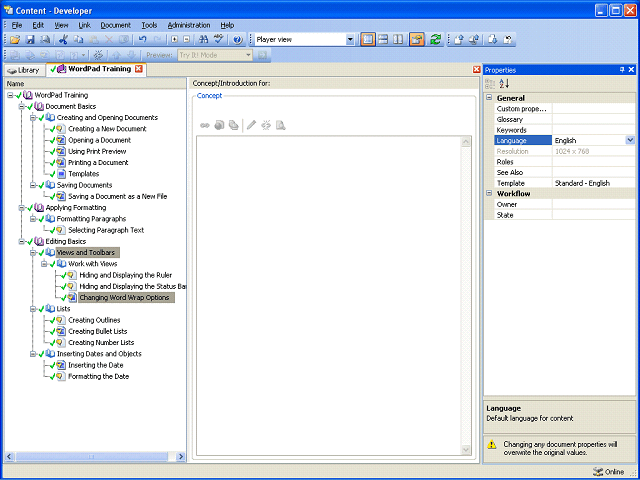This screenshot has width=640, height=480.
Task: Click the Collapse All minus icon in toolbar
Action: [187, 40]
